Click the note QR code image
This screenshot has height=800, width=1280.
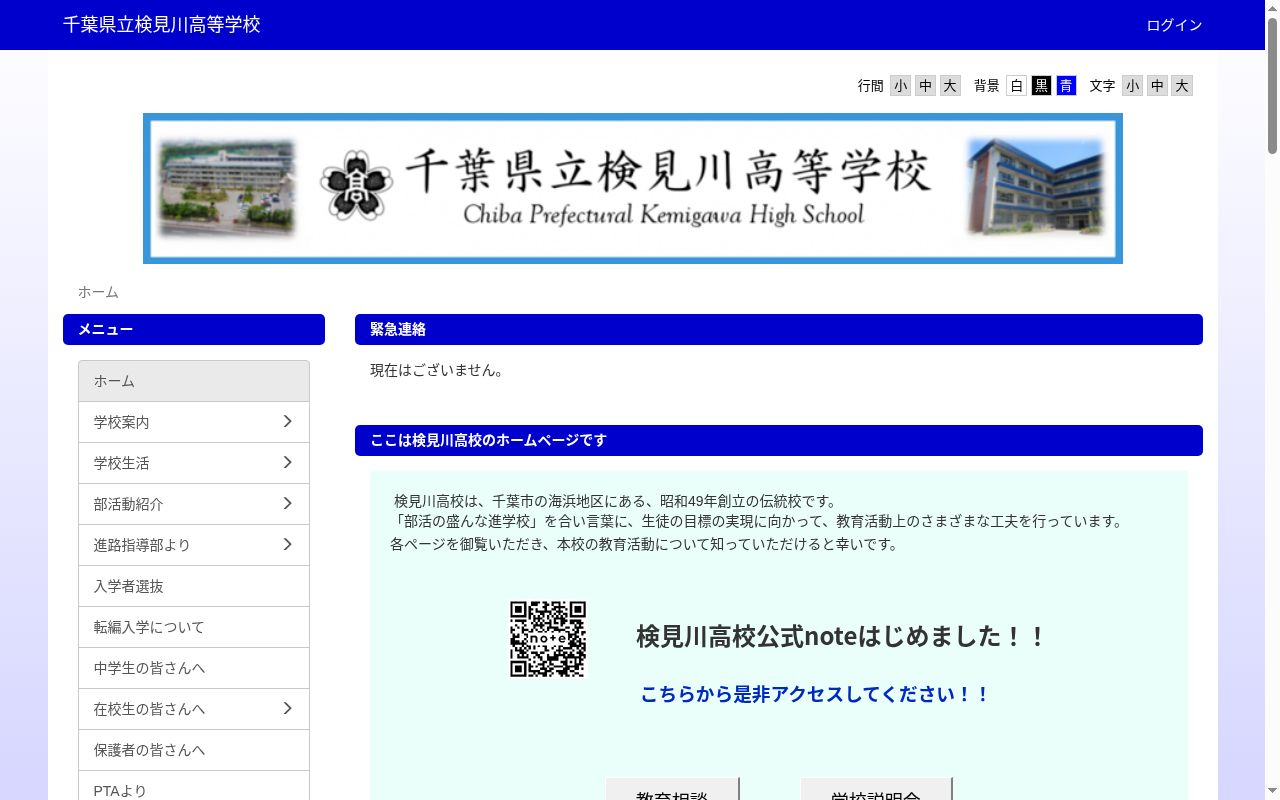548,639
